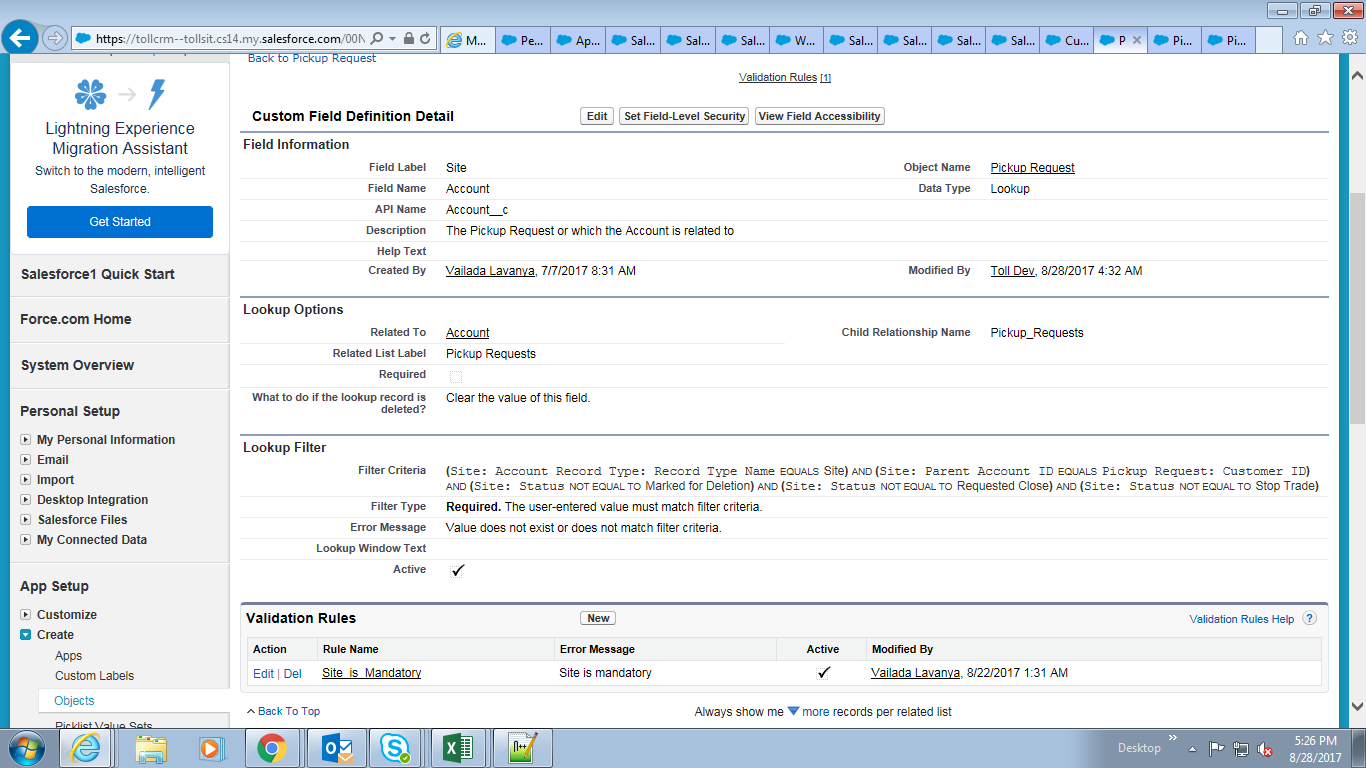Click the page scrollbar down arrow
The width and height of the screenshot is (1366, 768).
[1357, 707]
